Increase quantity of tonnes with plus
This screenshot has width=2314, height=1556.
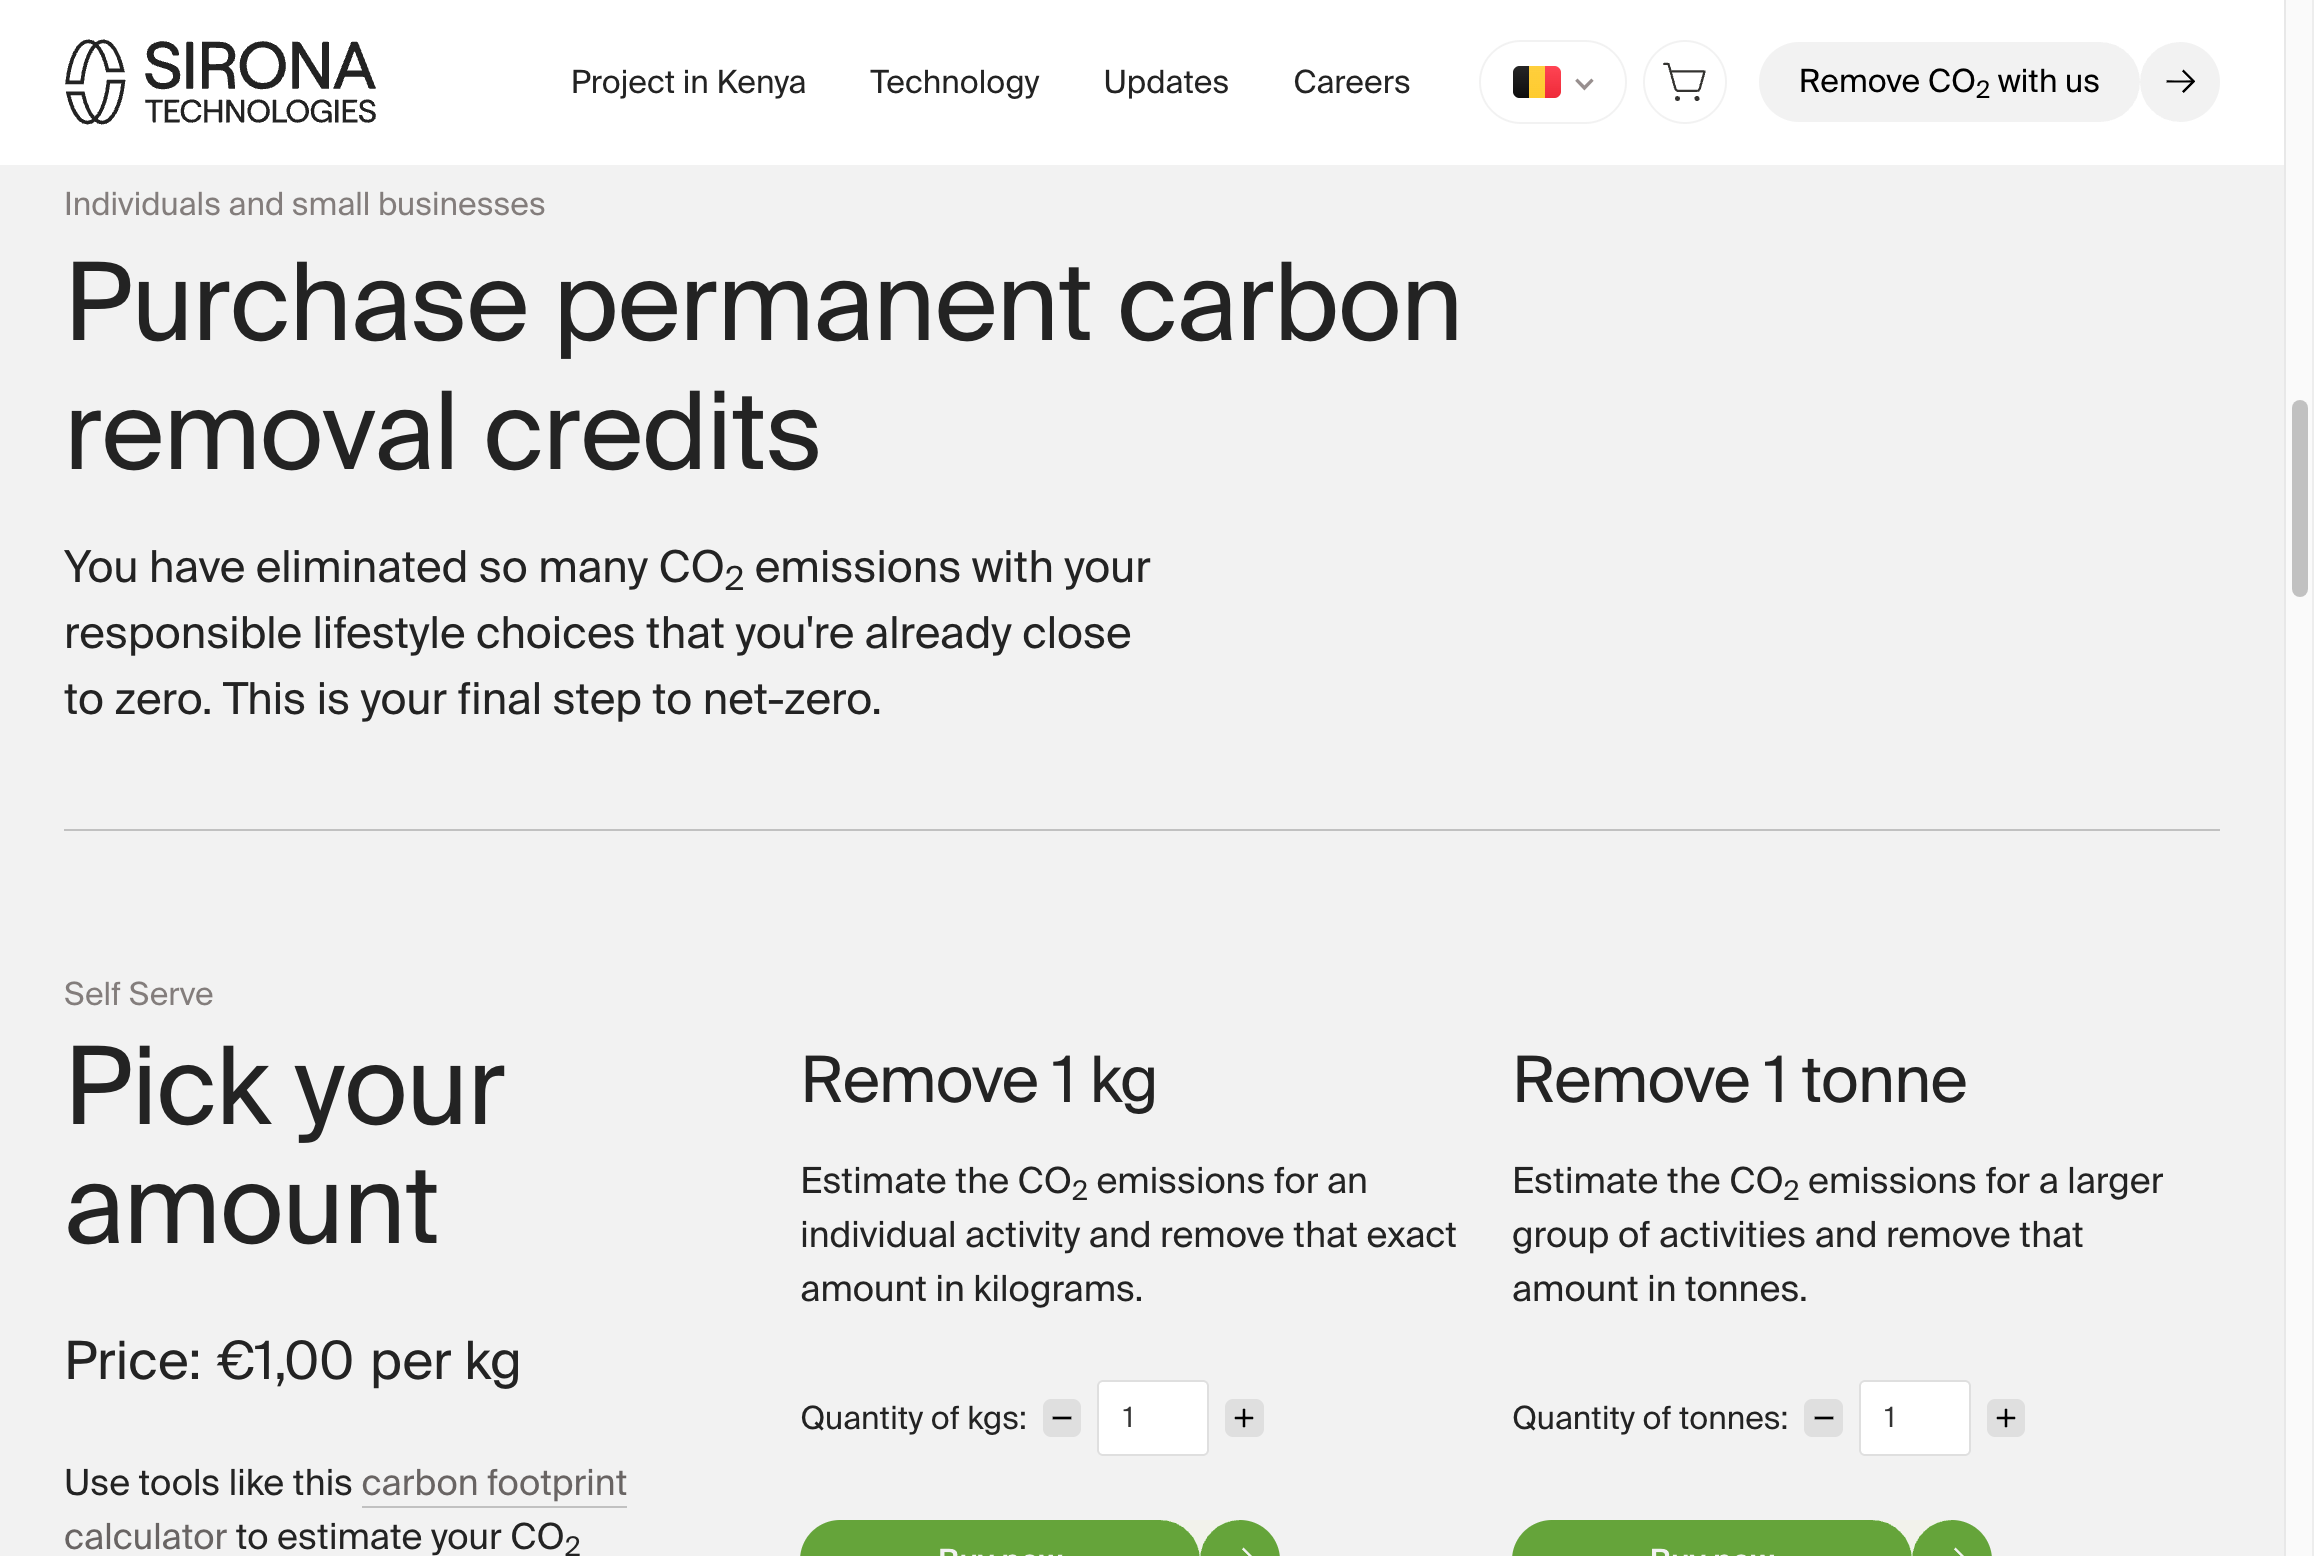[x=2006, y=1418]
